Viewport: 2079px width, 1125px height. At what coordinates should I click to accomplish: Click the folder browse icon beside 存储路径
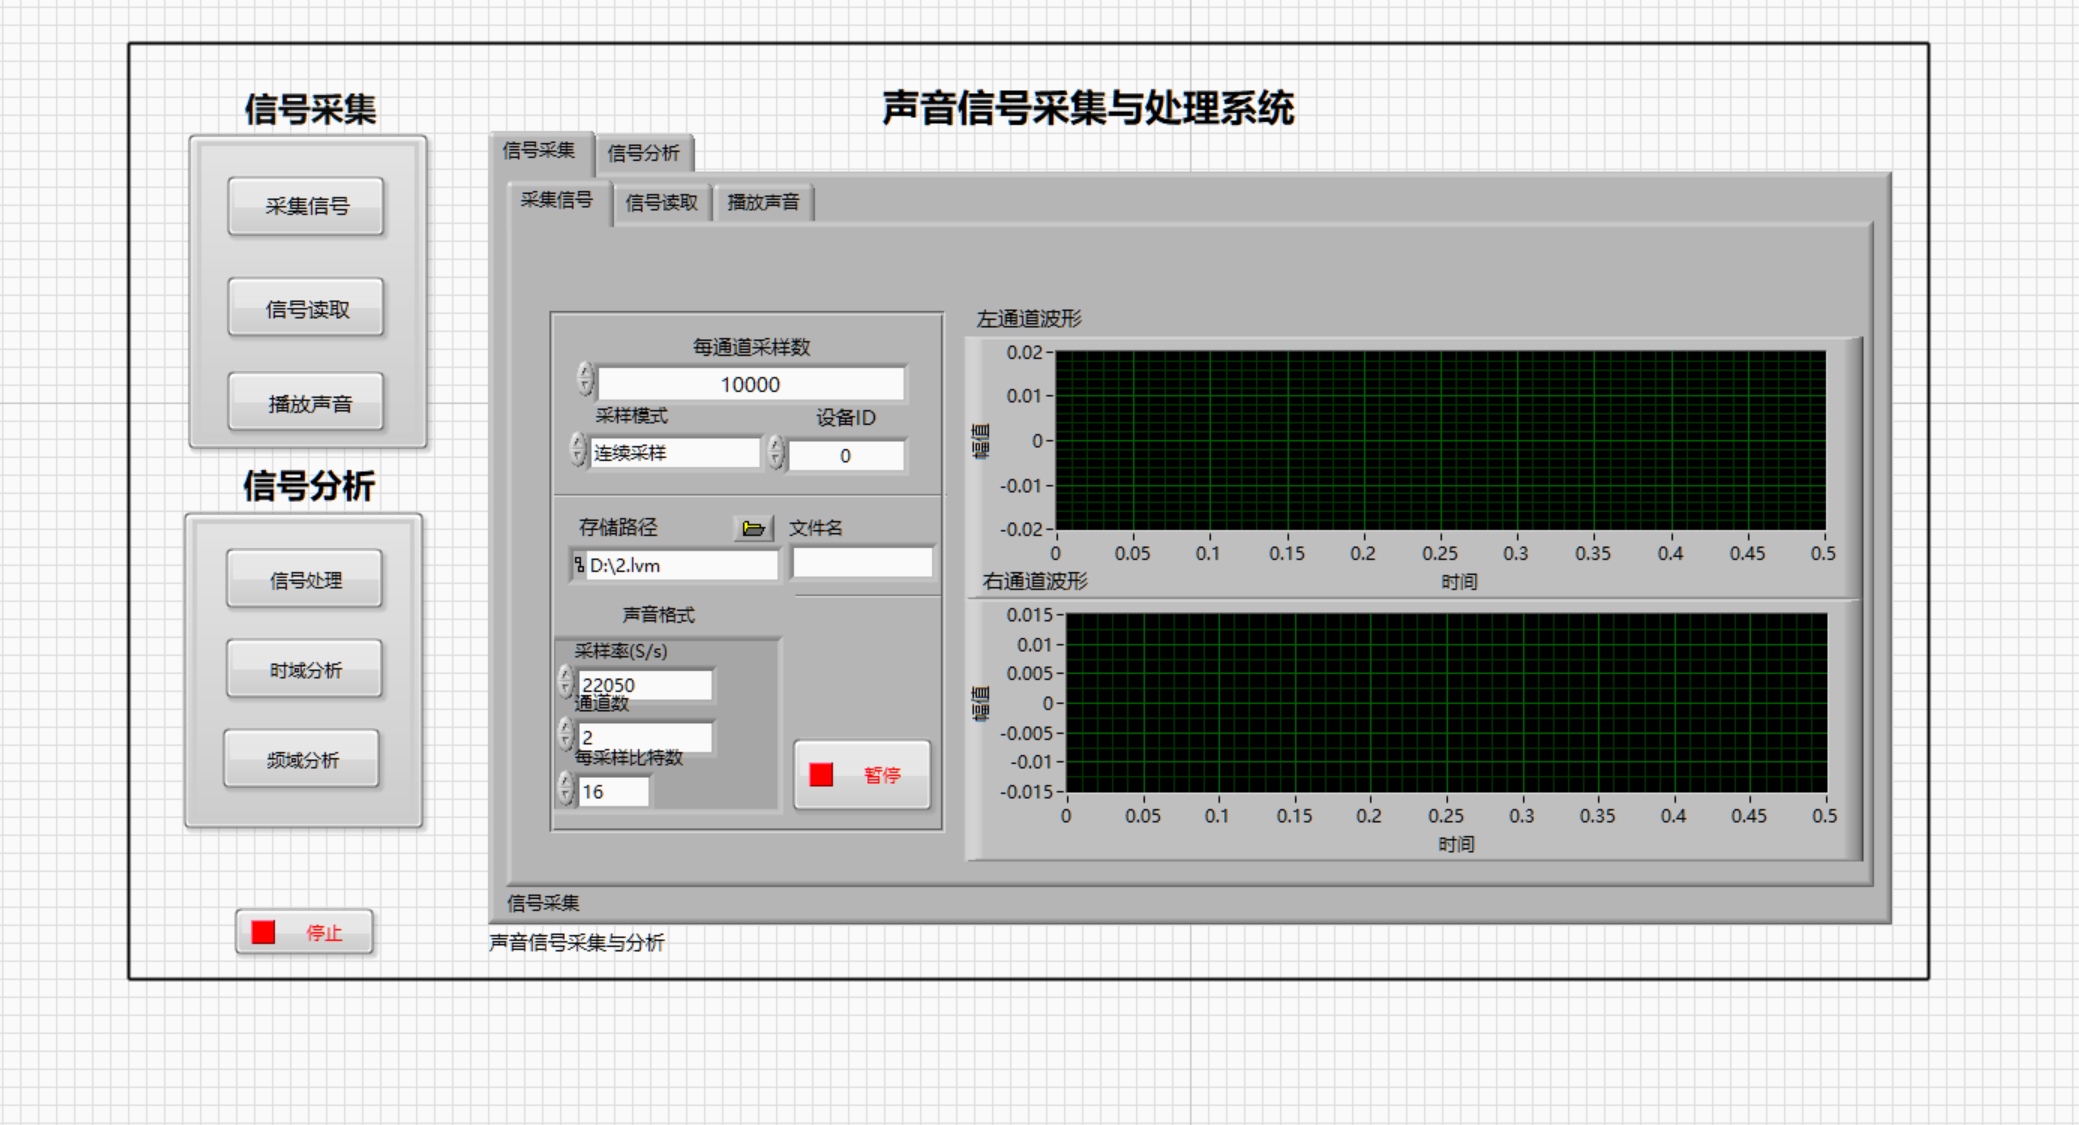click(x=753, y=528)
